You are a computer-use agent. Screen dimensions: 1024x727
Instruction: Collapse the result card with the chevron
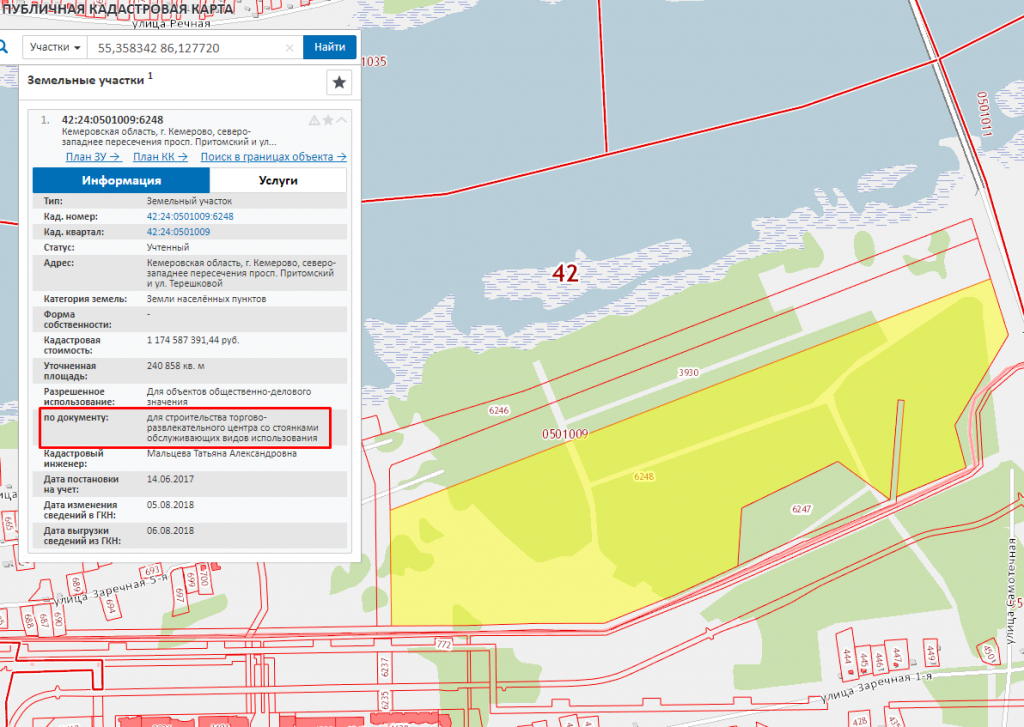342,120
